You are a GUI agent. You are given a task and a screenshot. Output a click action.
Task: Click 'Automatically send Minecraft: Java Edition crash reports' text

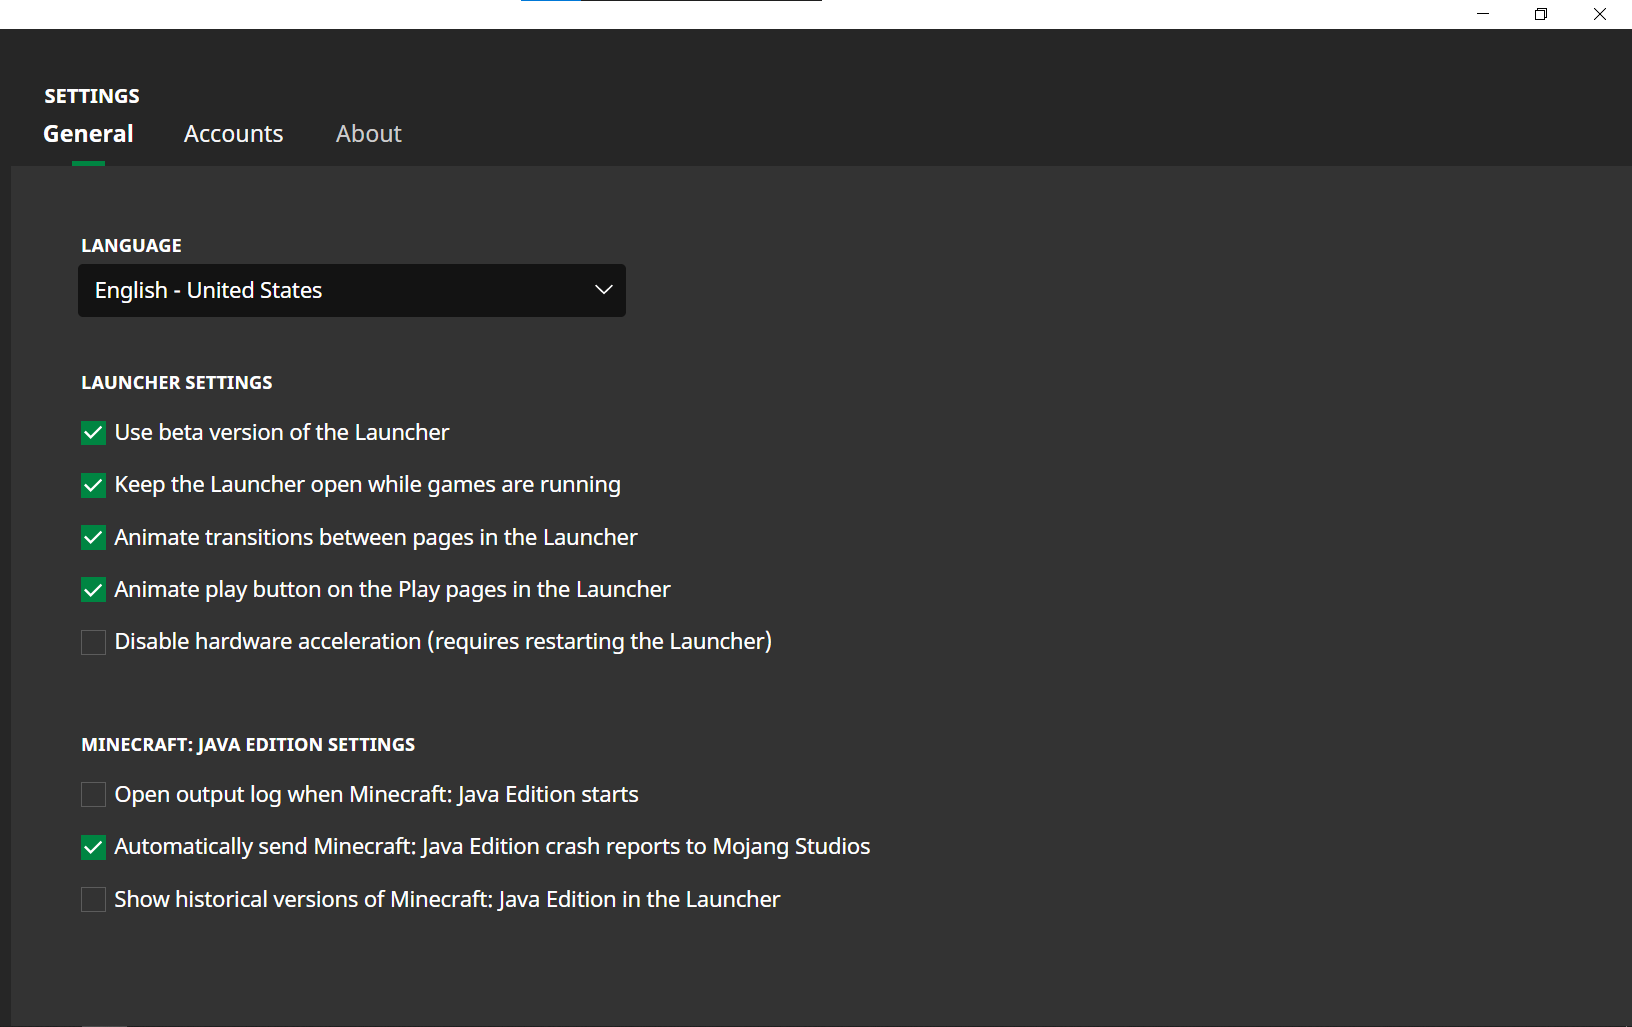pyautogui.click(x=492, y=847)
